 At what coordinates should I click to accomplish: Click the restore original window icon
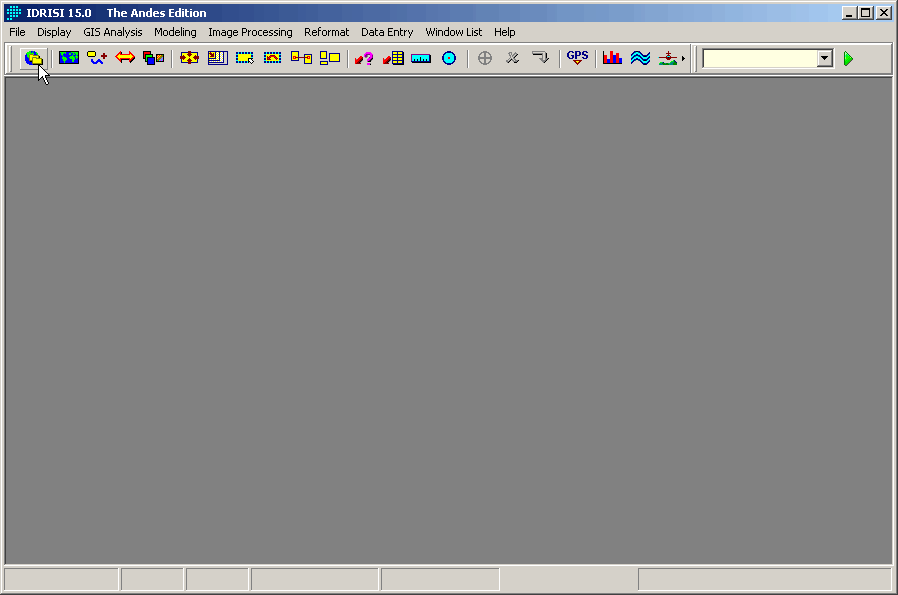[x=273, y=58]
